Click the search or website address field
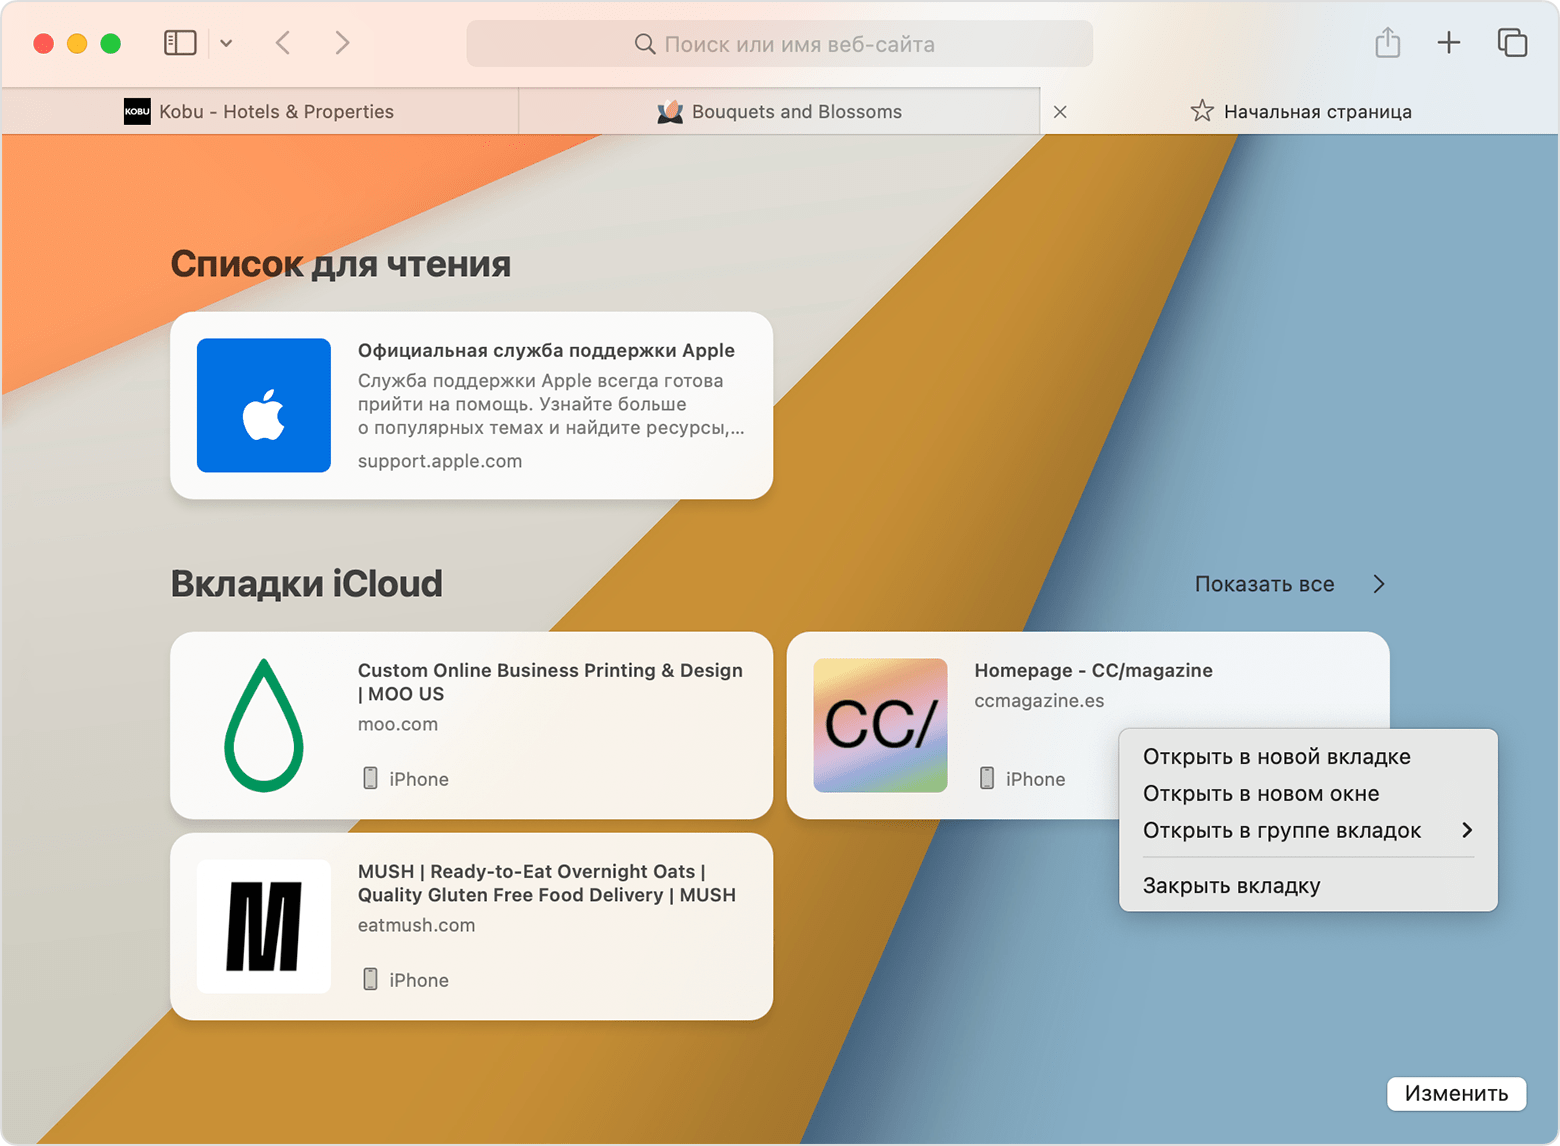This screenshot has width=1560, height=1146. (x=780, y=44)
